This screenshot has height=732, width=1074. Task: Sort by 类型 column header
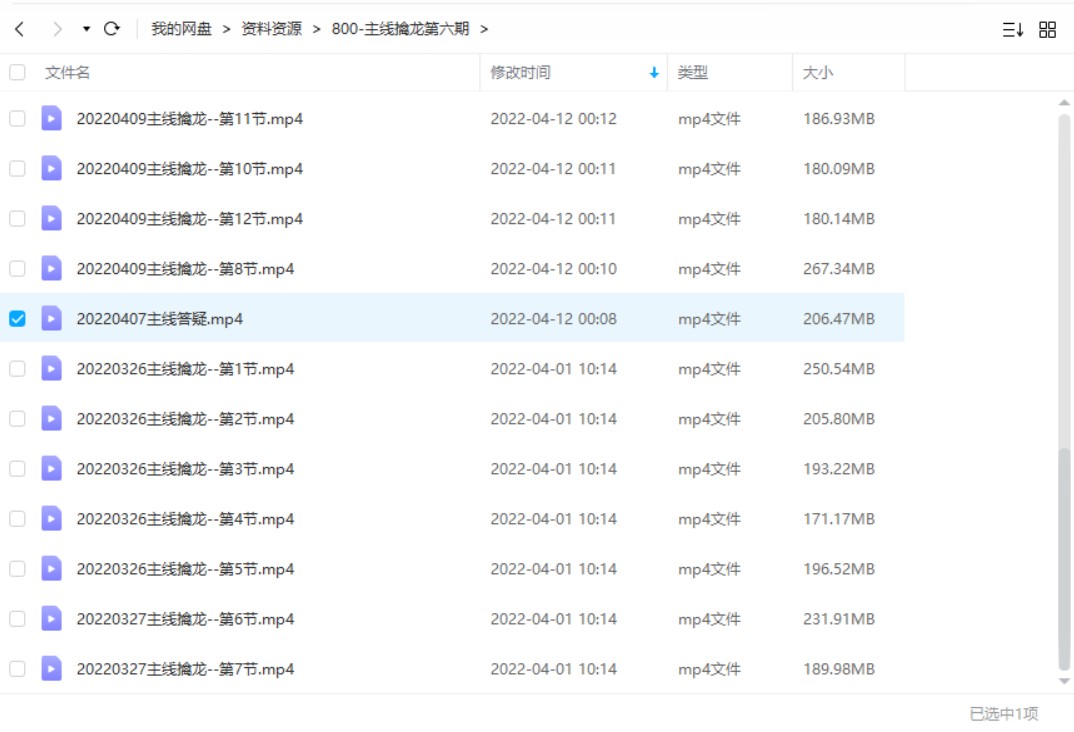(692, 73)
